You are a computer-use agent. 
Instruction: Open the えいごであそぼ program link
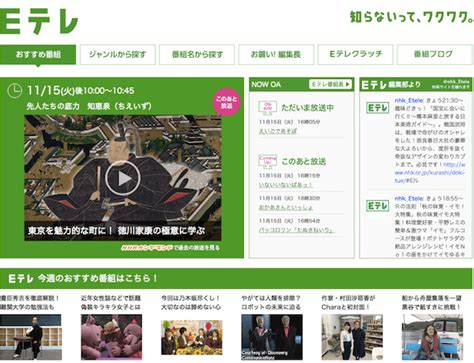pos(278,131)
